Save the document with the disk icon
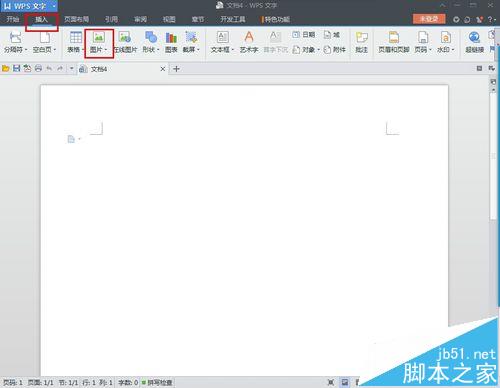The height and width of the screenshot is (388, 500). point(16,69)
